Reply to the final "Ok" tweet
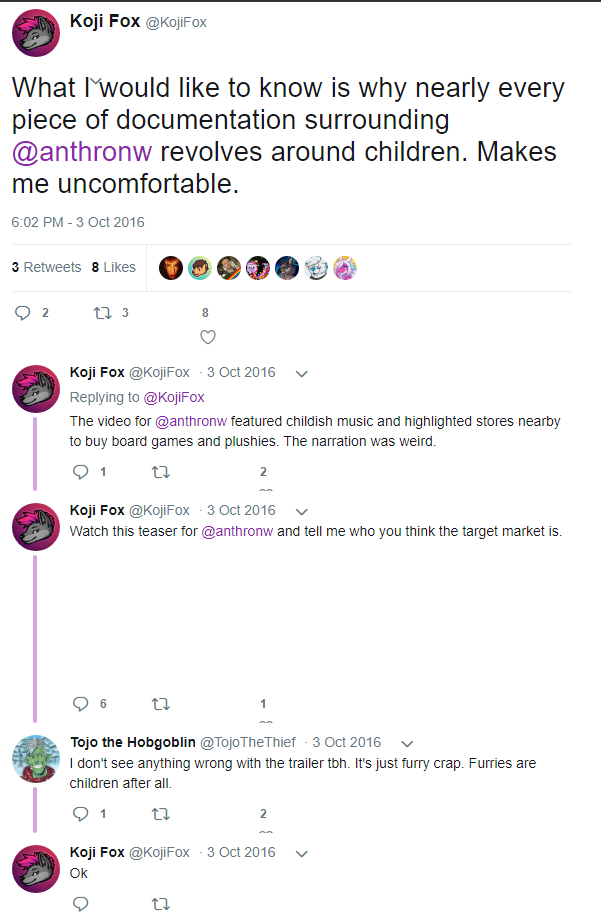 (x=81, y=903)
